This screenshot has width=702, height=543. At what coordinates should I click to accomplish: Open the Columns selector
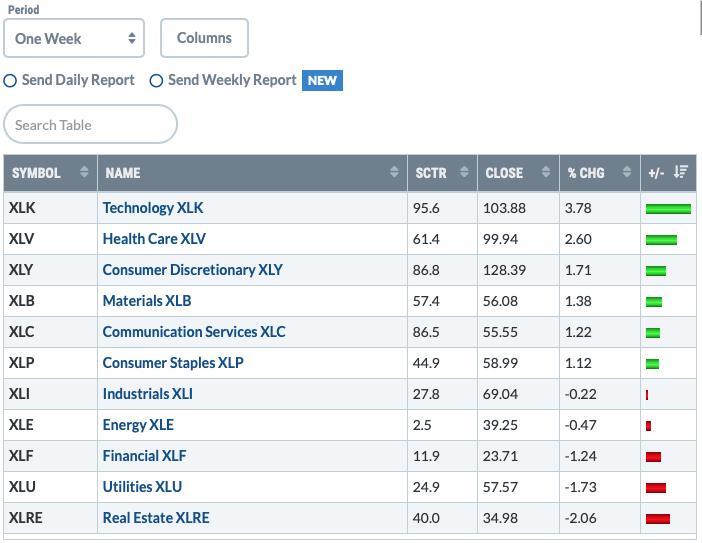[204, 38]
